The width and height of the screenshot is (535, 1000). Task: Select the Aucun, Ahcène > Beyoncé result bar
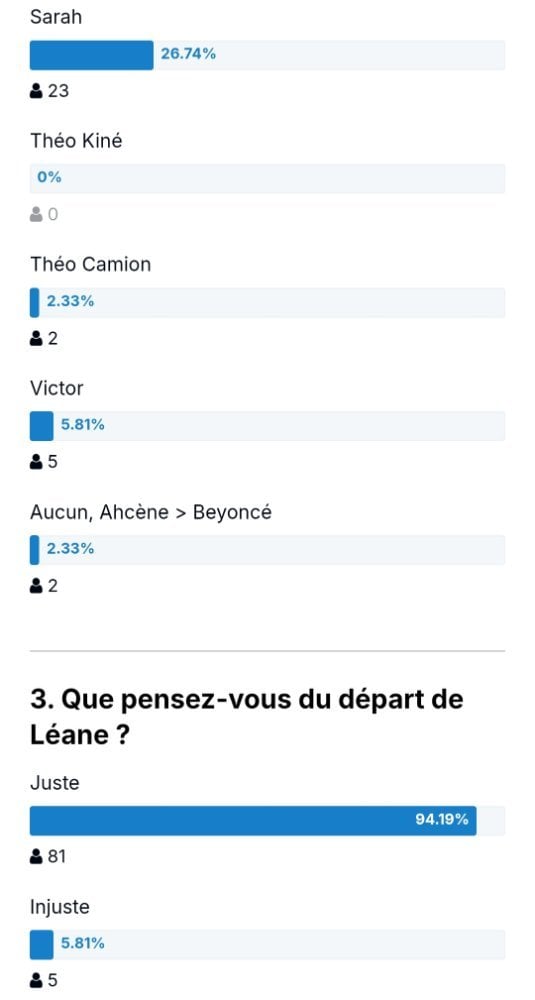267,550
